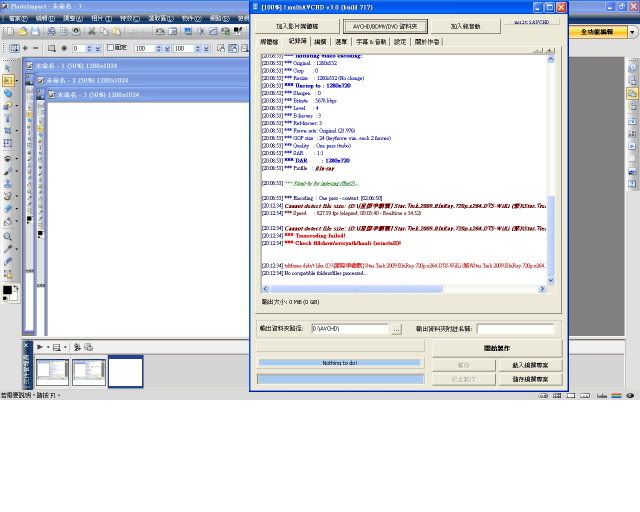
Task: Open the layout view dropdown in bottom panel
Action: [x=65, y=347]
